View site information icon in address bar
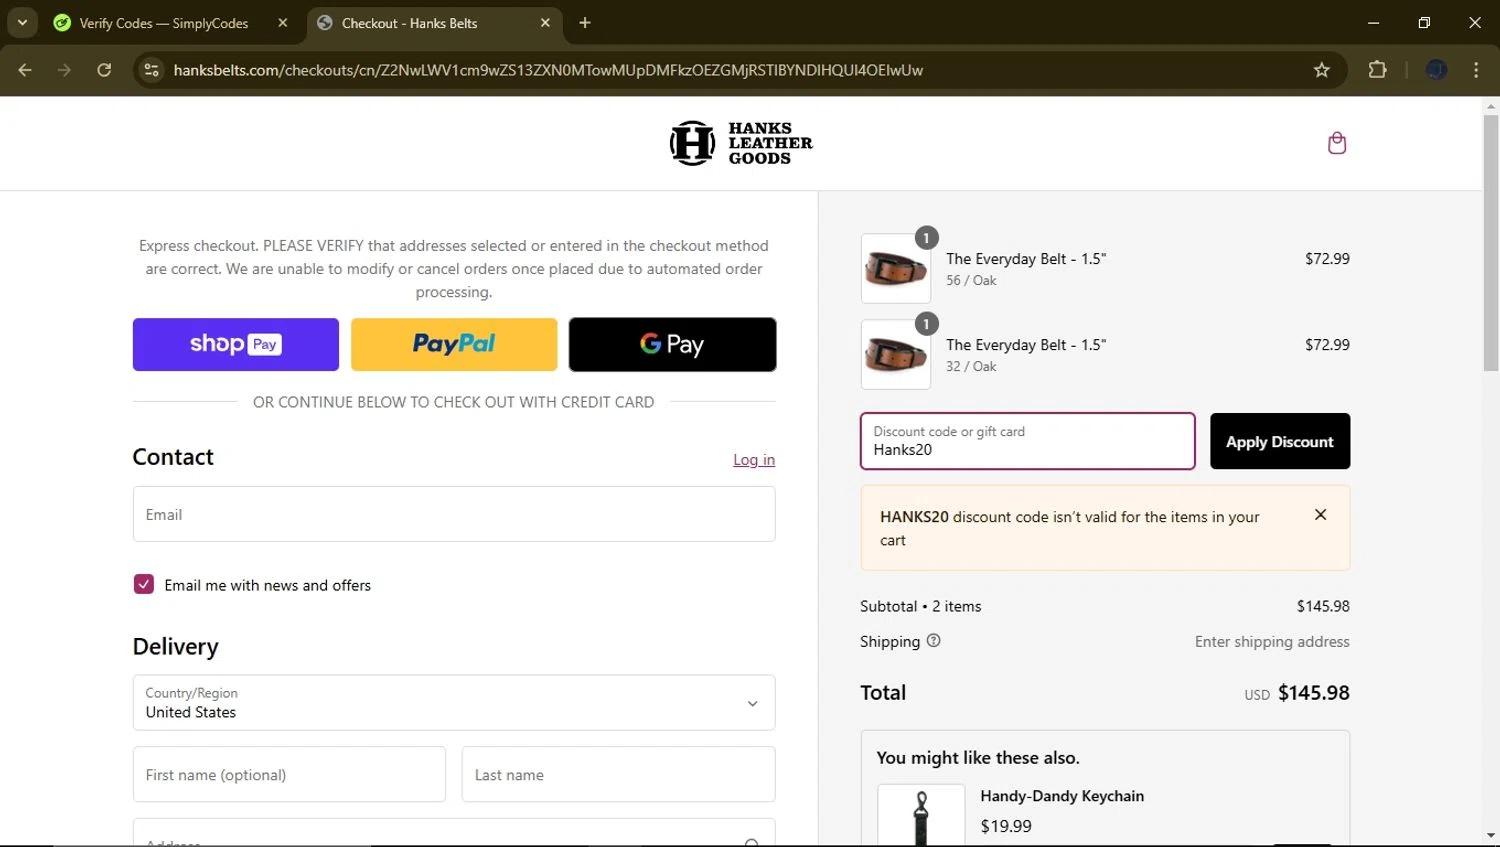This screenshot has height=847, width=1500. coord(152,70)
